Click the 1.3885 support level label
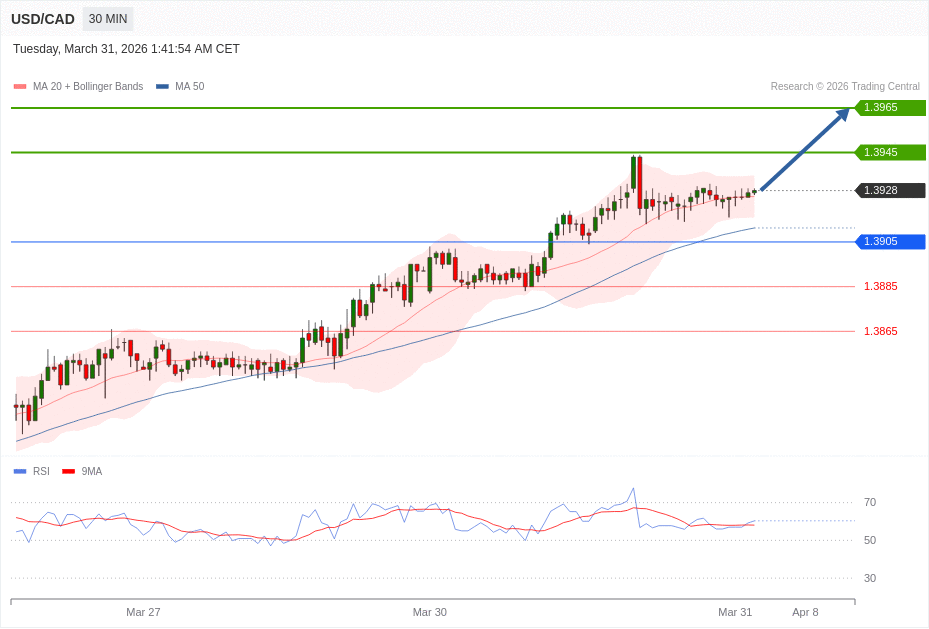This screenshot has width=929, height=629. coord(880,286)
